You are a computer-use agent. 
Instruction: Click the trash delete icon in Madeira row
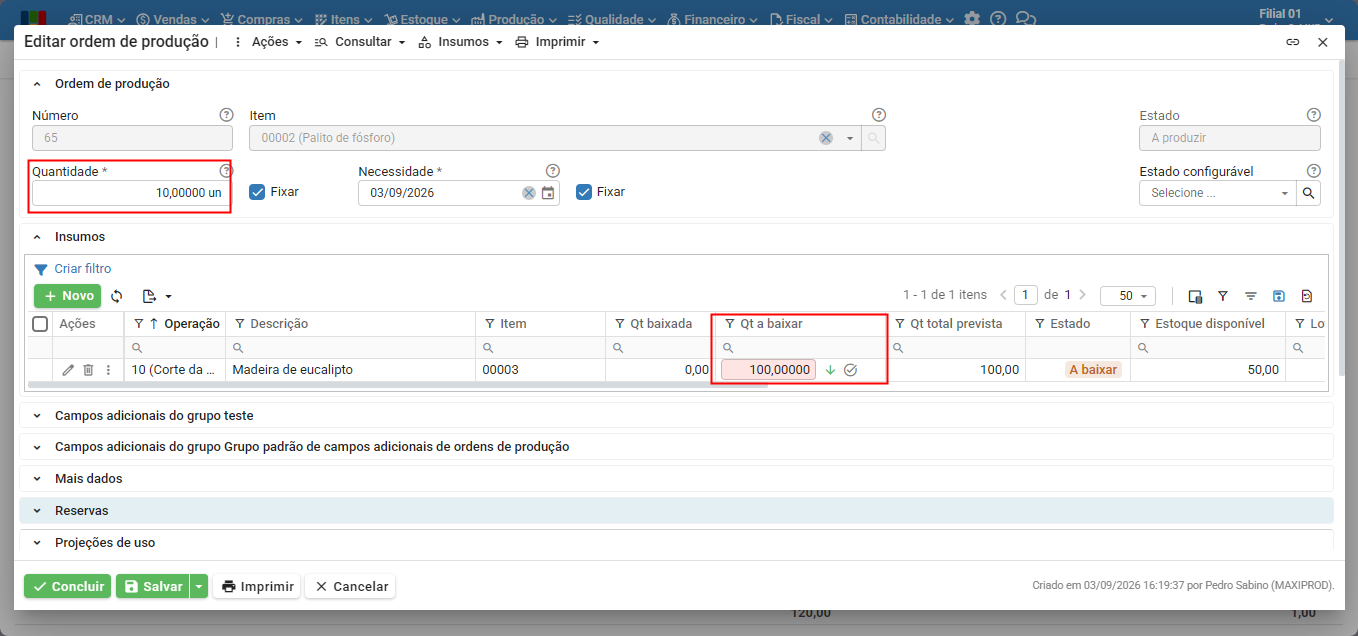88,370
